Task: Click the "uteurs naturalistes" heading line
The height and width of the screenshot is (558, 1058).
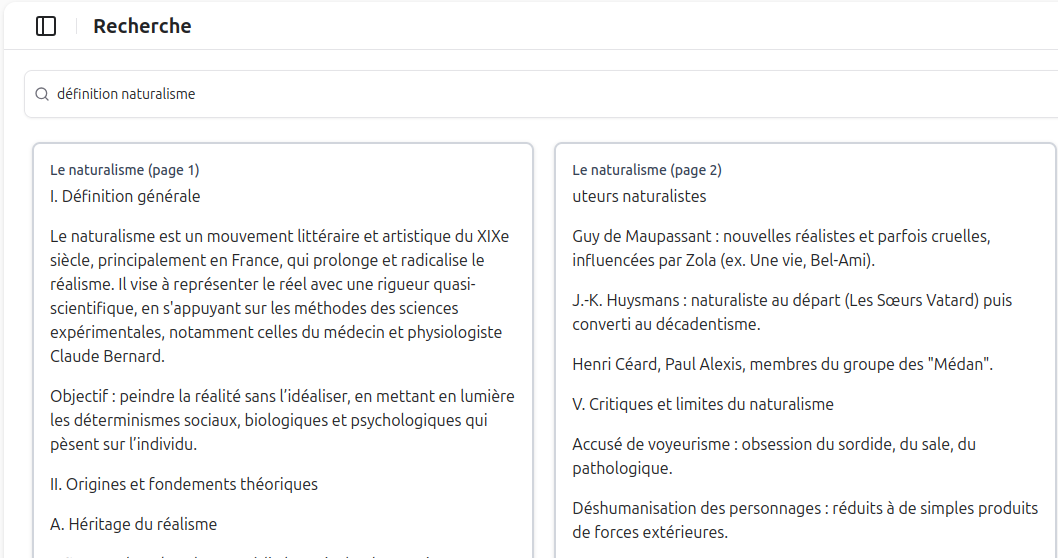Action: [x=639, y=196]
